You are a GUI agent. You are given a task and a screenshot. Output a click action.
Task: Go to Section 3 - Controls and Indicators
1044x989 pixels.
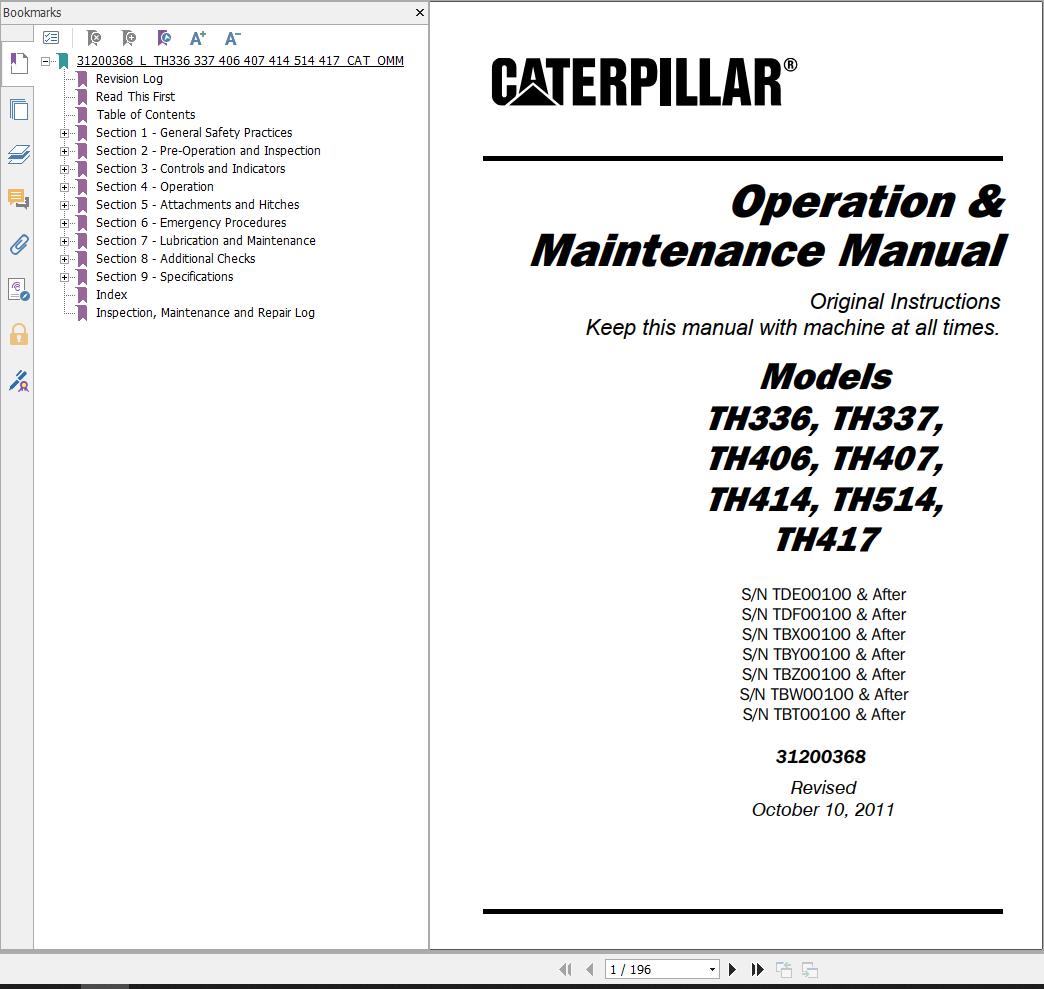click(190, 168)
